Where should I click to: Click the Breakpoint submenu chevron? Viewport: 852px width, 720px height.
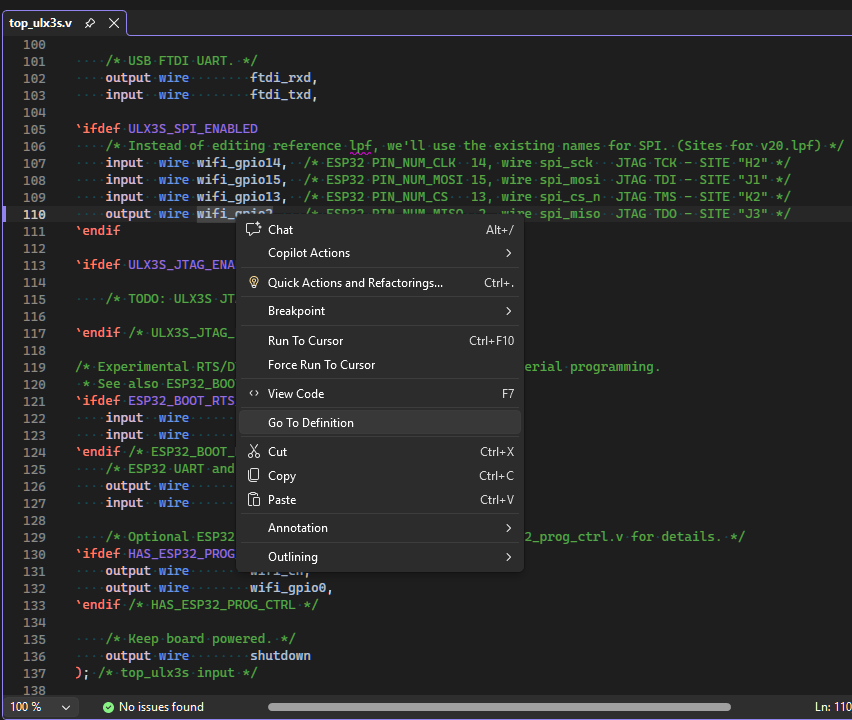point(509,311)
